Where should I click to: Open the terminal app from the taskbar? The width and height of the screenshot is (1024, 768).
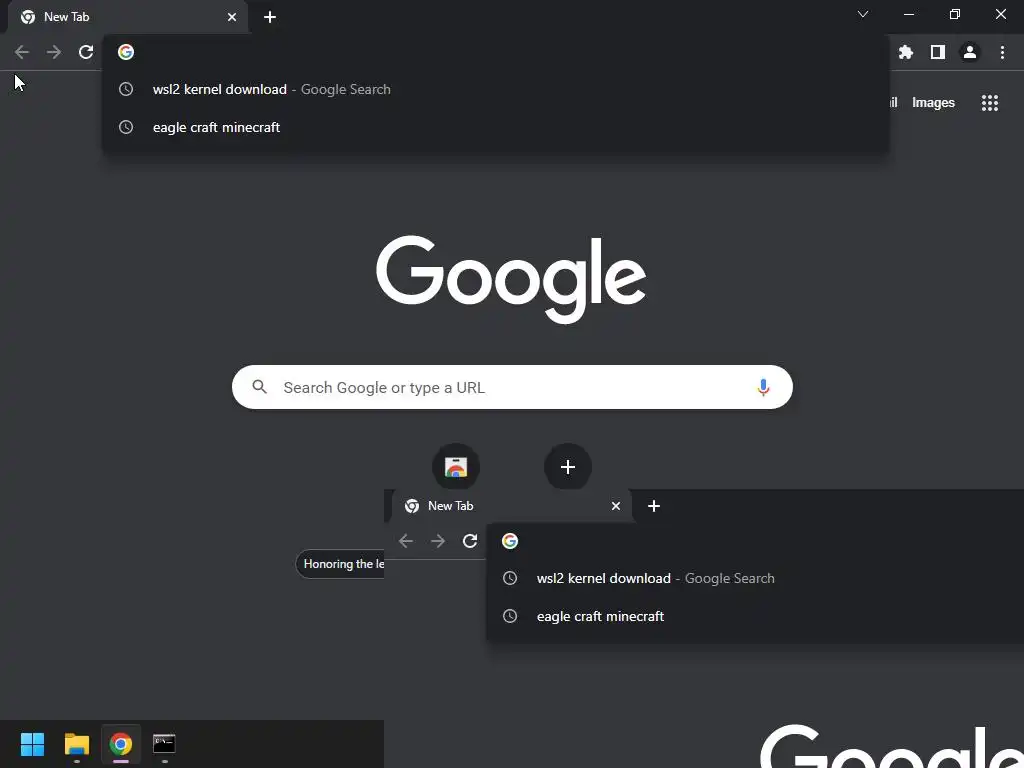click(164, 744)
